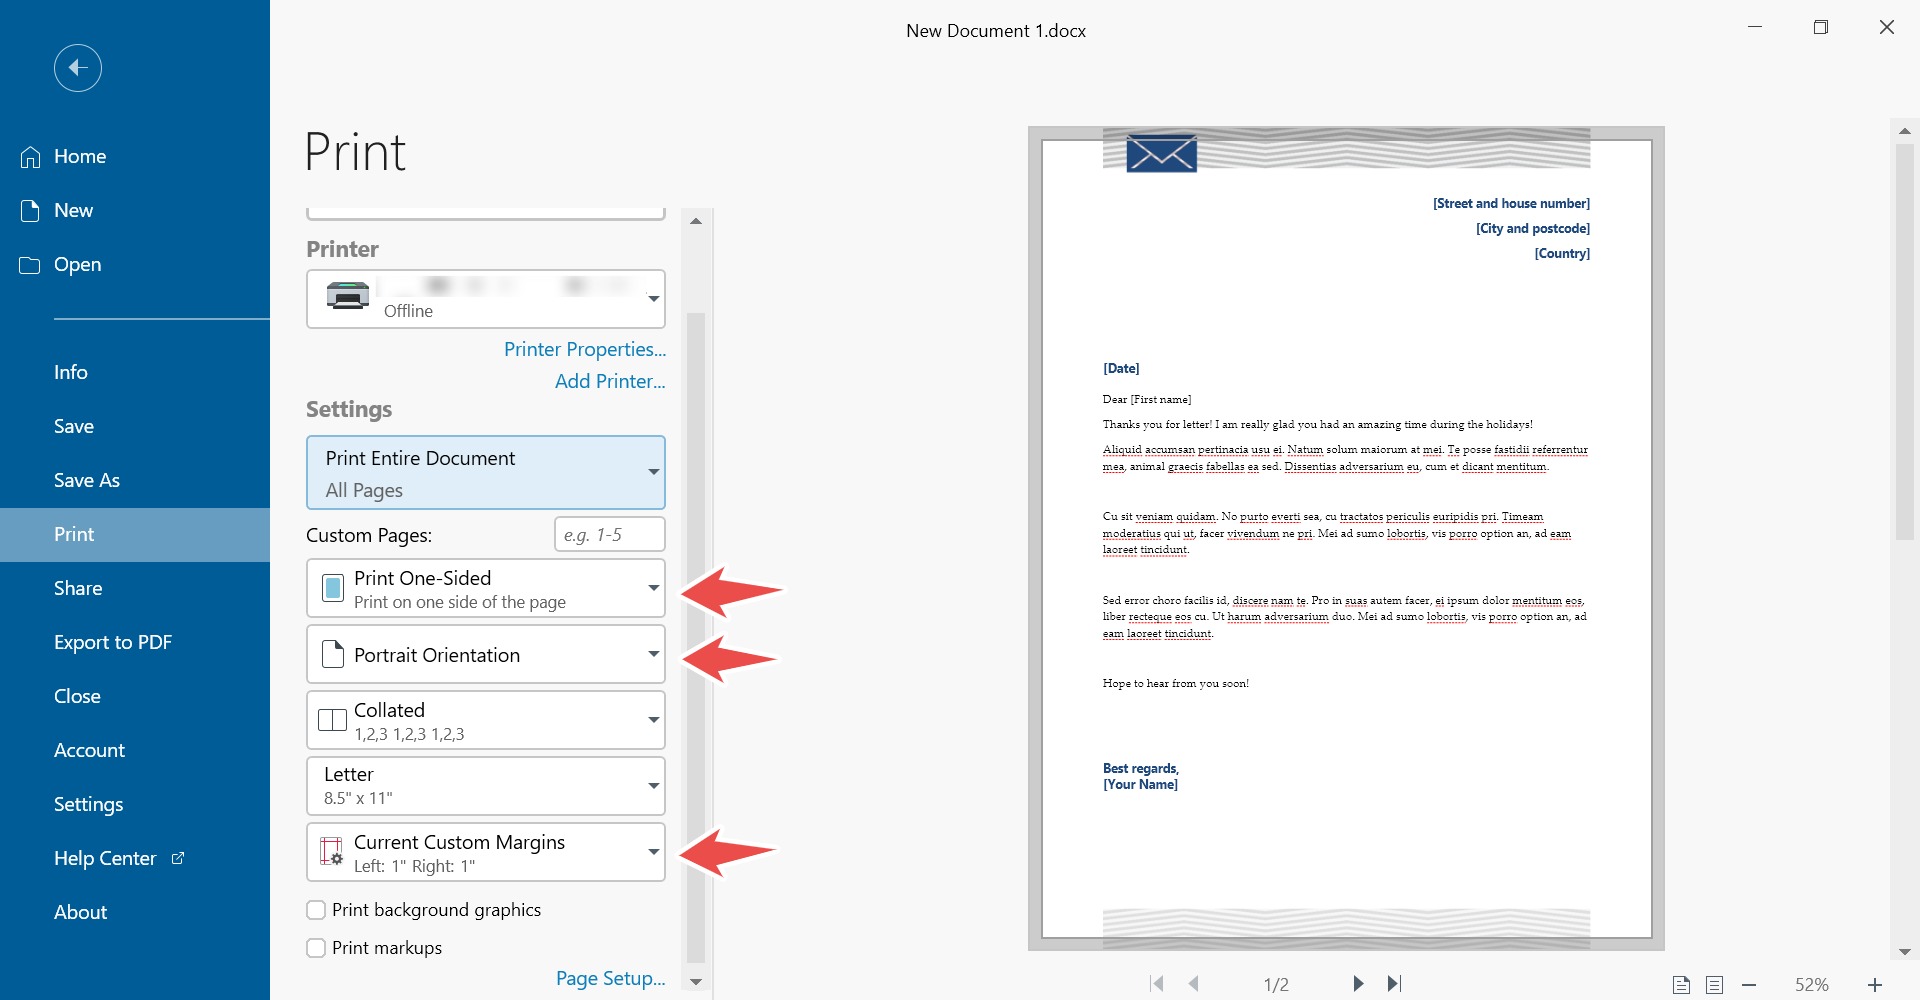The height and width of the screenshot is (1000, 1920).
Task: Toggle the Print markups checkbox
Action: (316, 948)
